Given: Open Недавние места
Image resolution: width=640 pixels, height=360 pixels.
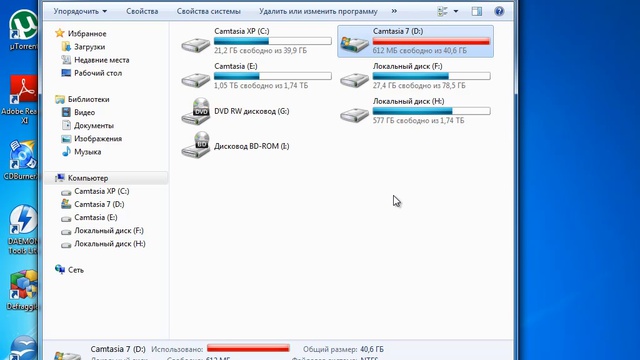Looking at the screenshot, I should tap(102, 60).
